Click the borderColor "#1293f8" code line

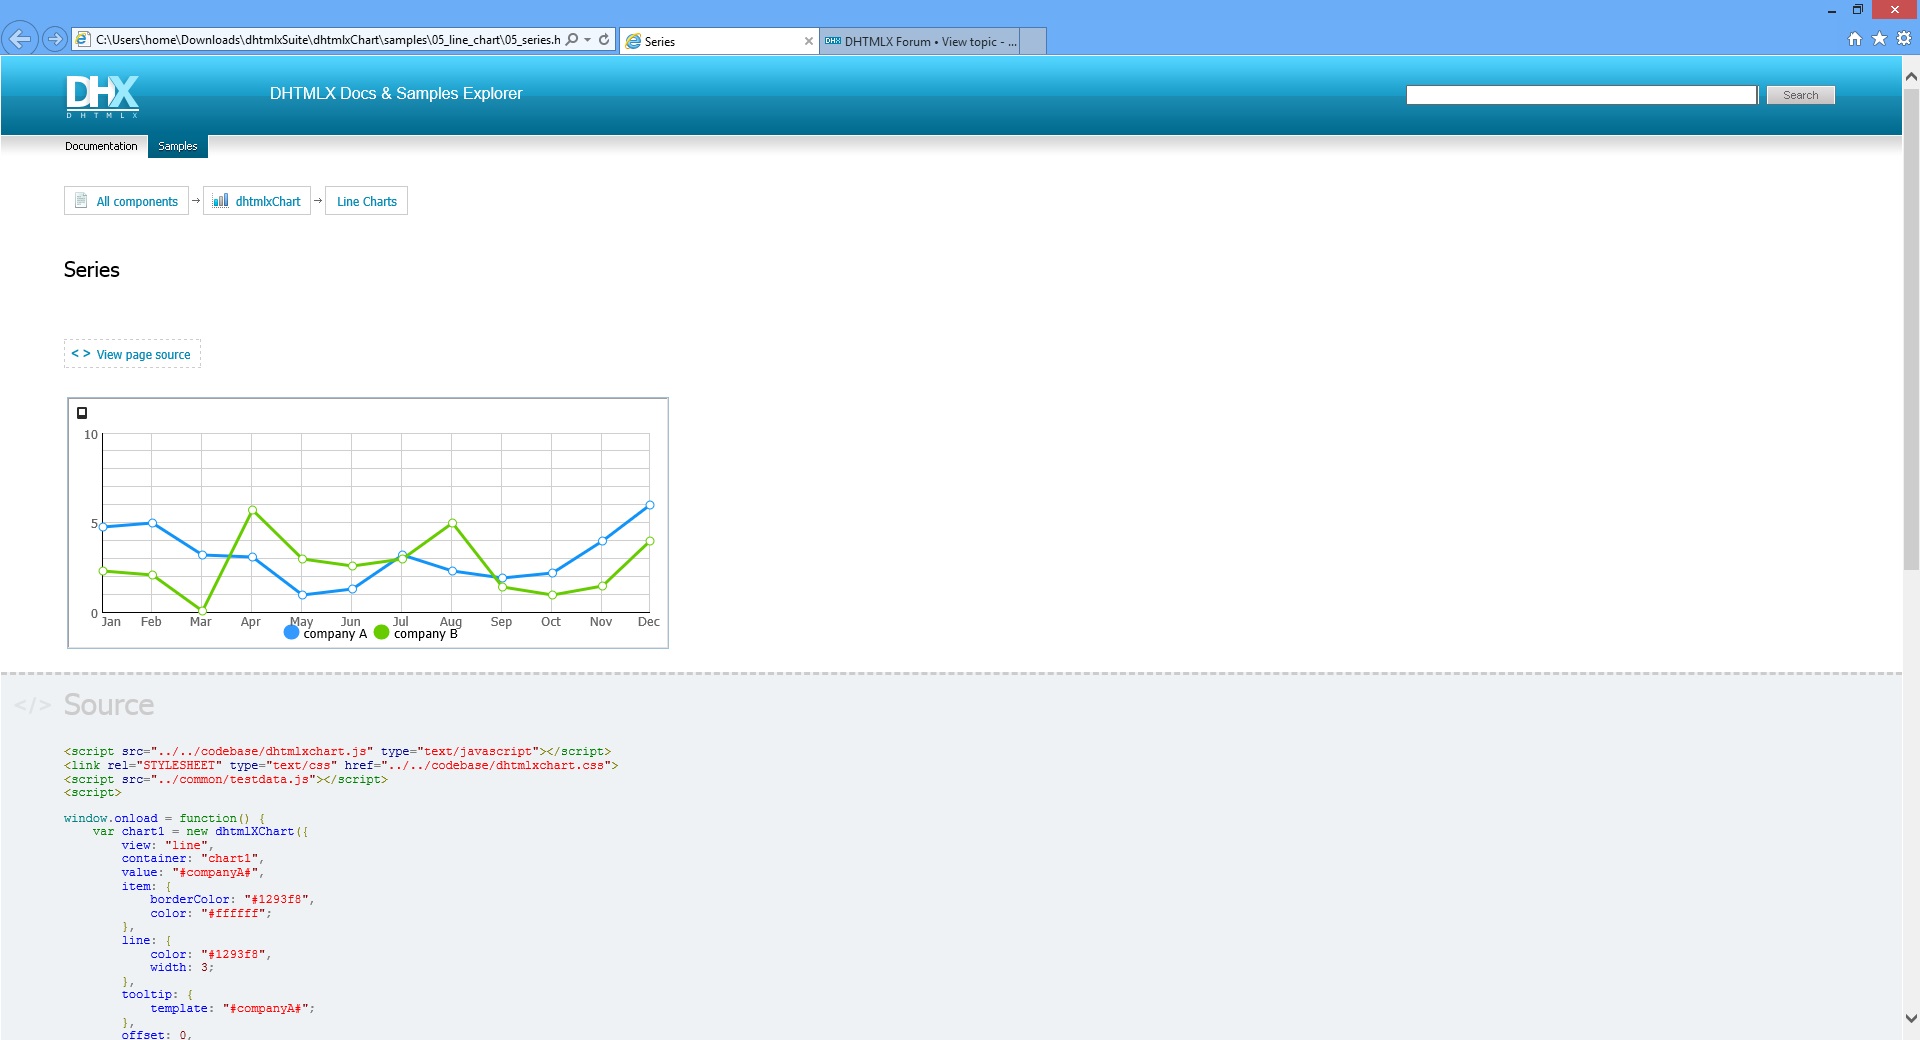pyautogui.click(x=232, y=899)
